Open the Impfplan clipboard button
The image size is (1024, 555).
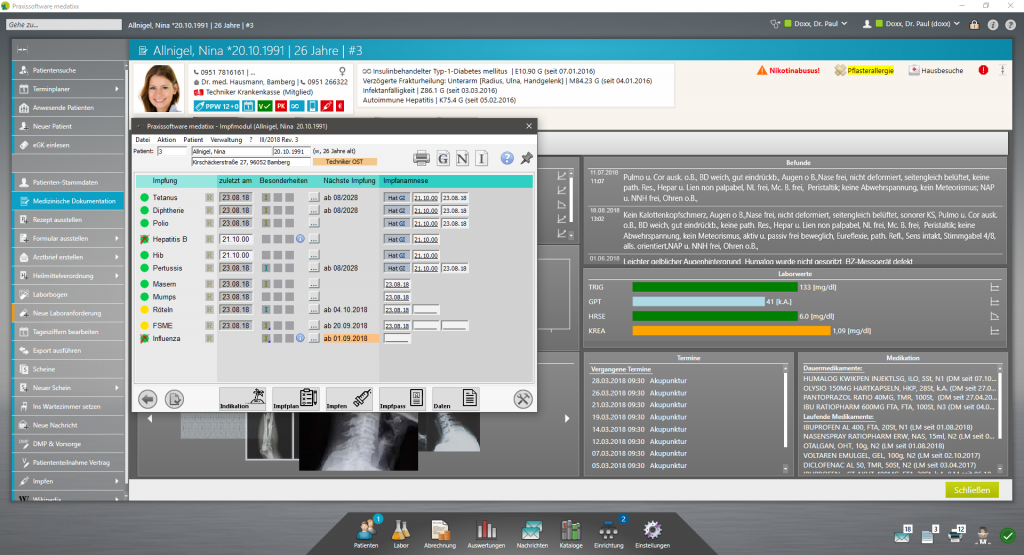pyautogui.click(x=294, y=398)
